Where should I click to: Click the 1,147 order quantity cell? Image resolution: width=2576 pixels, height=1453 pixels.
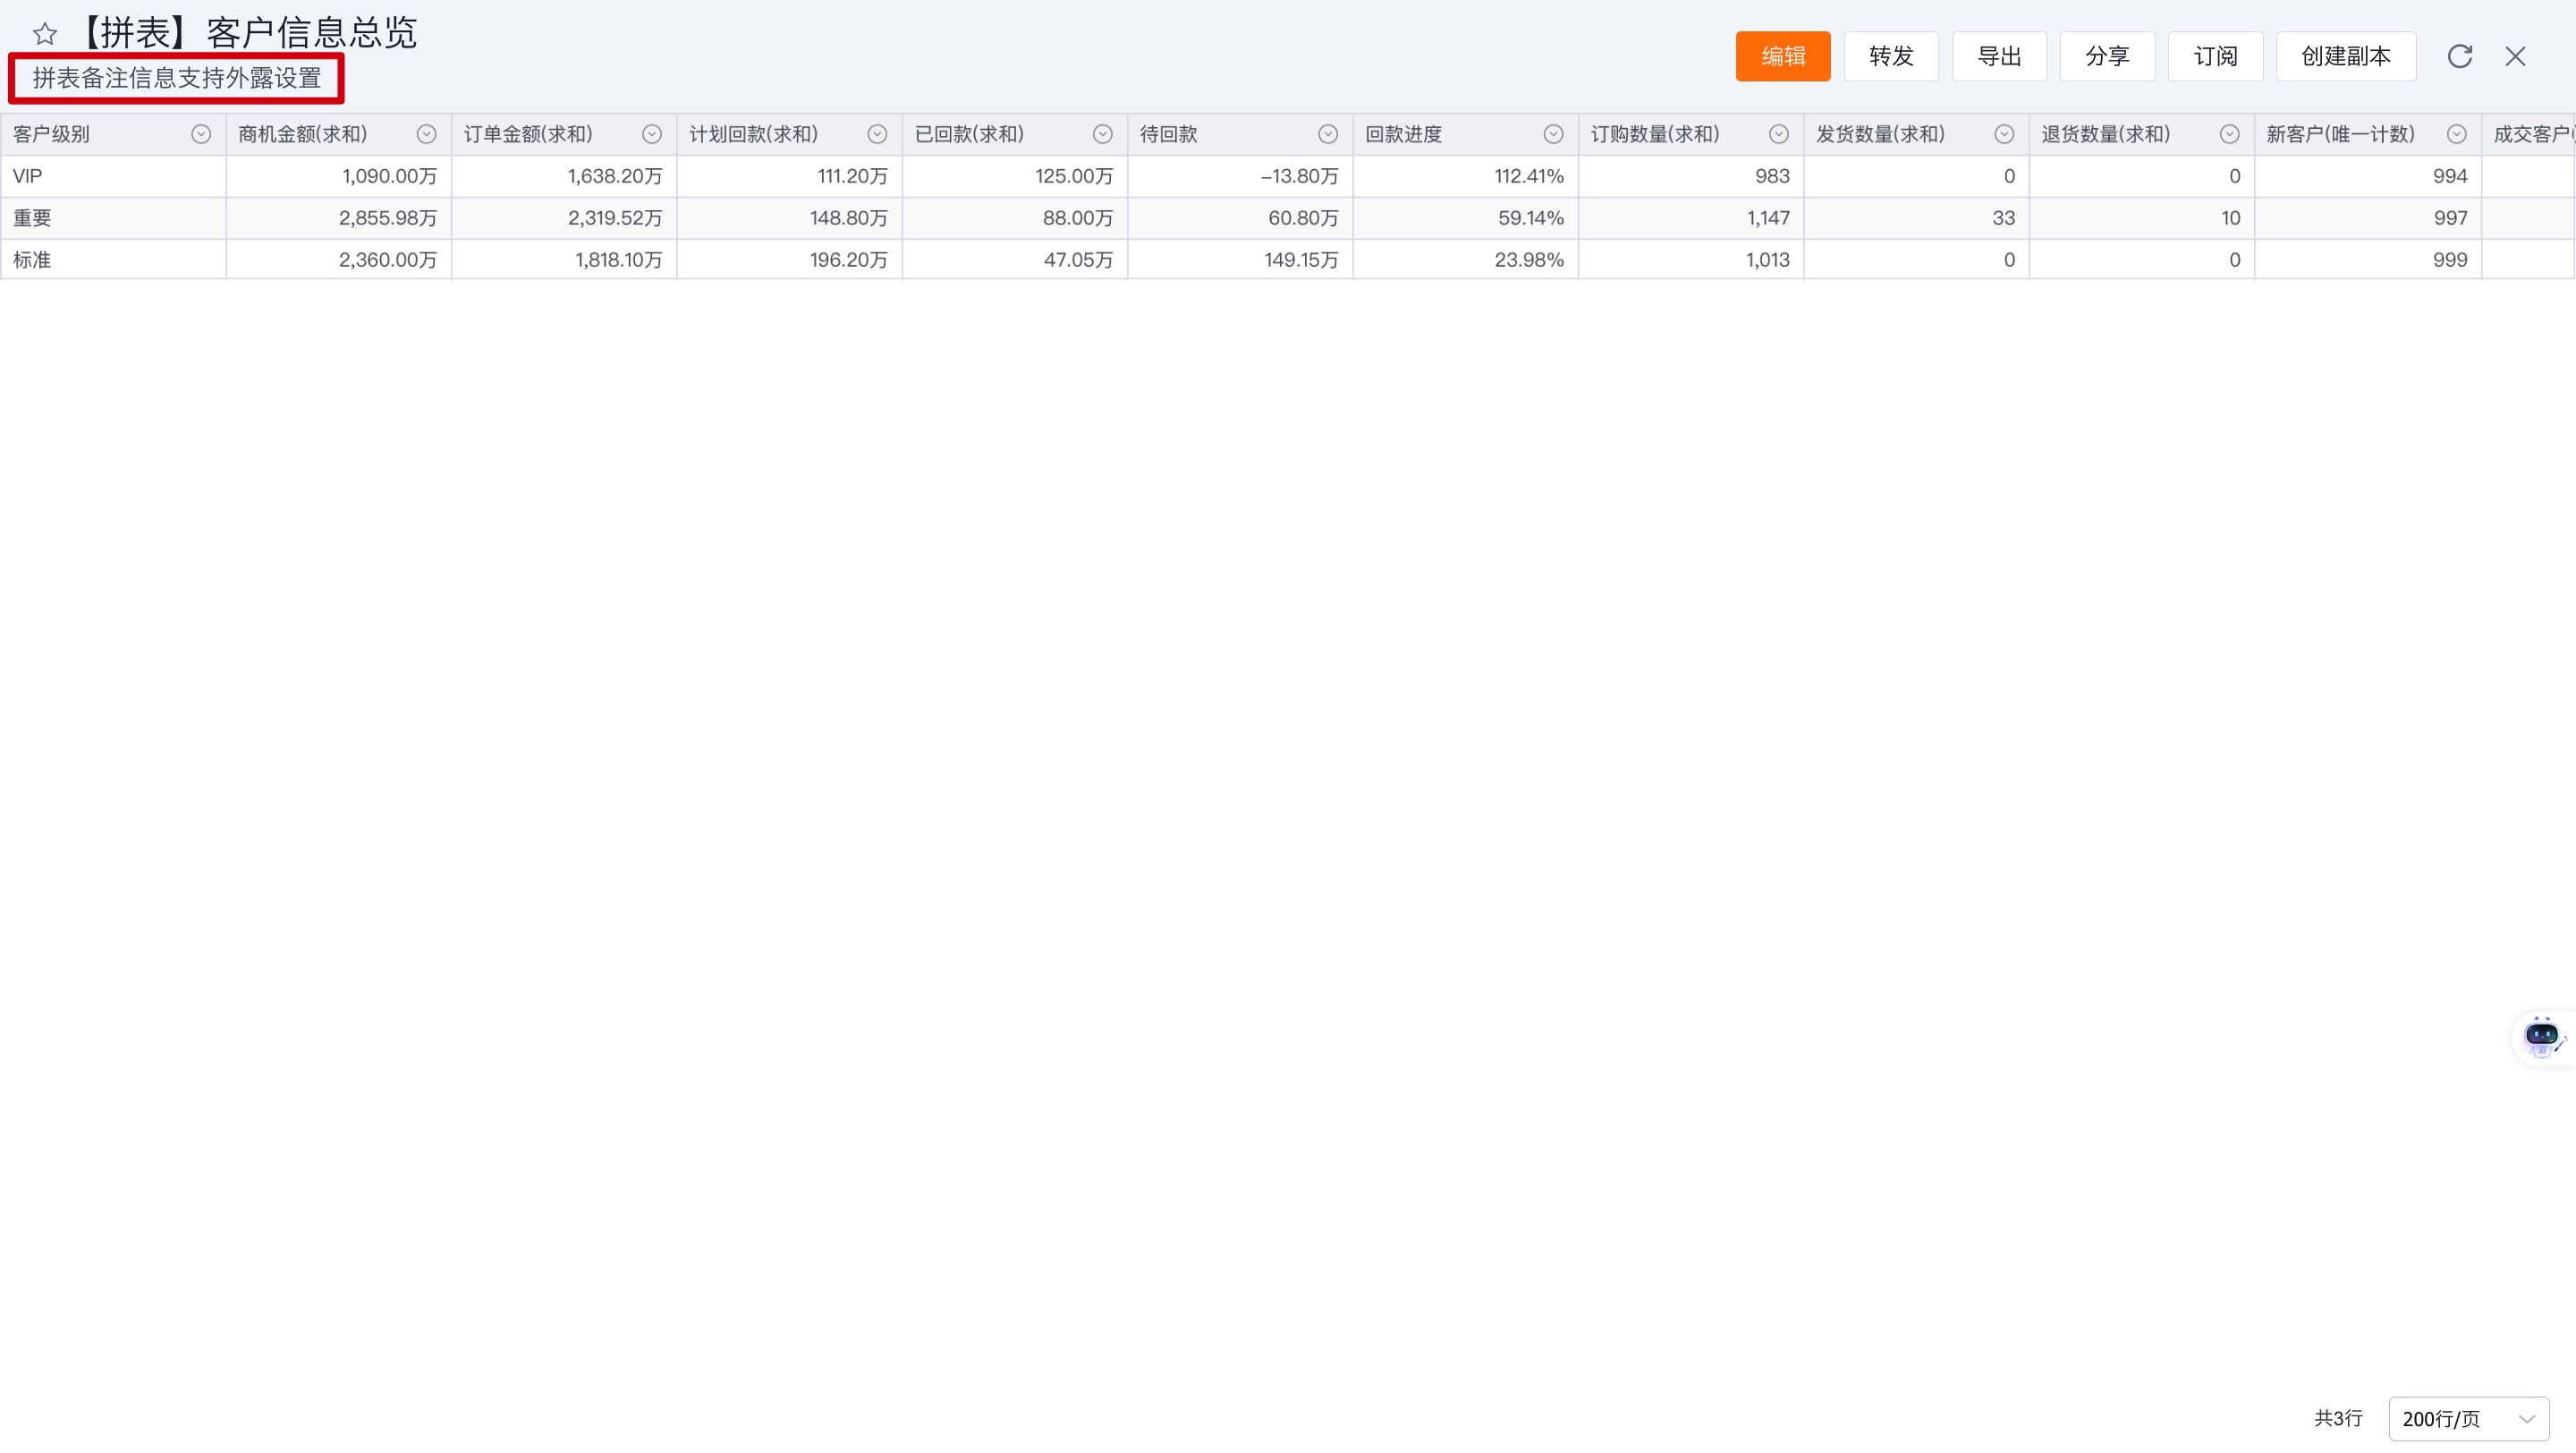tap(1691, 218)
